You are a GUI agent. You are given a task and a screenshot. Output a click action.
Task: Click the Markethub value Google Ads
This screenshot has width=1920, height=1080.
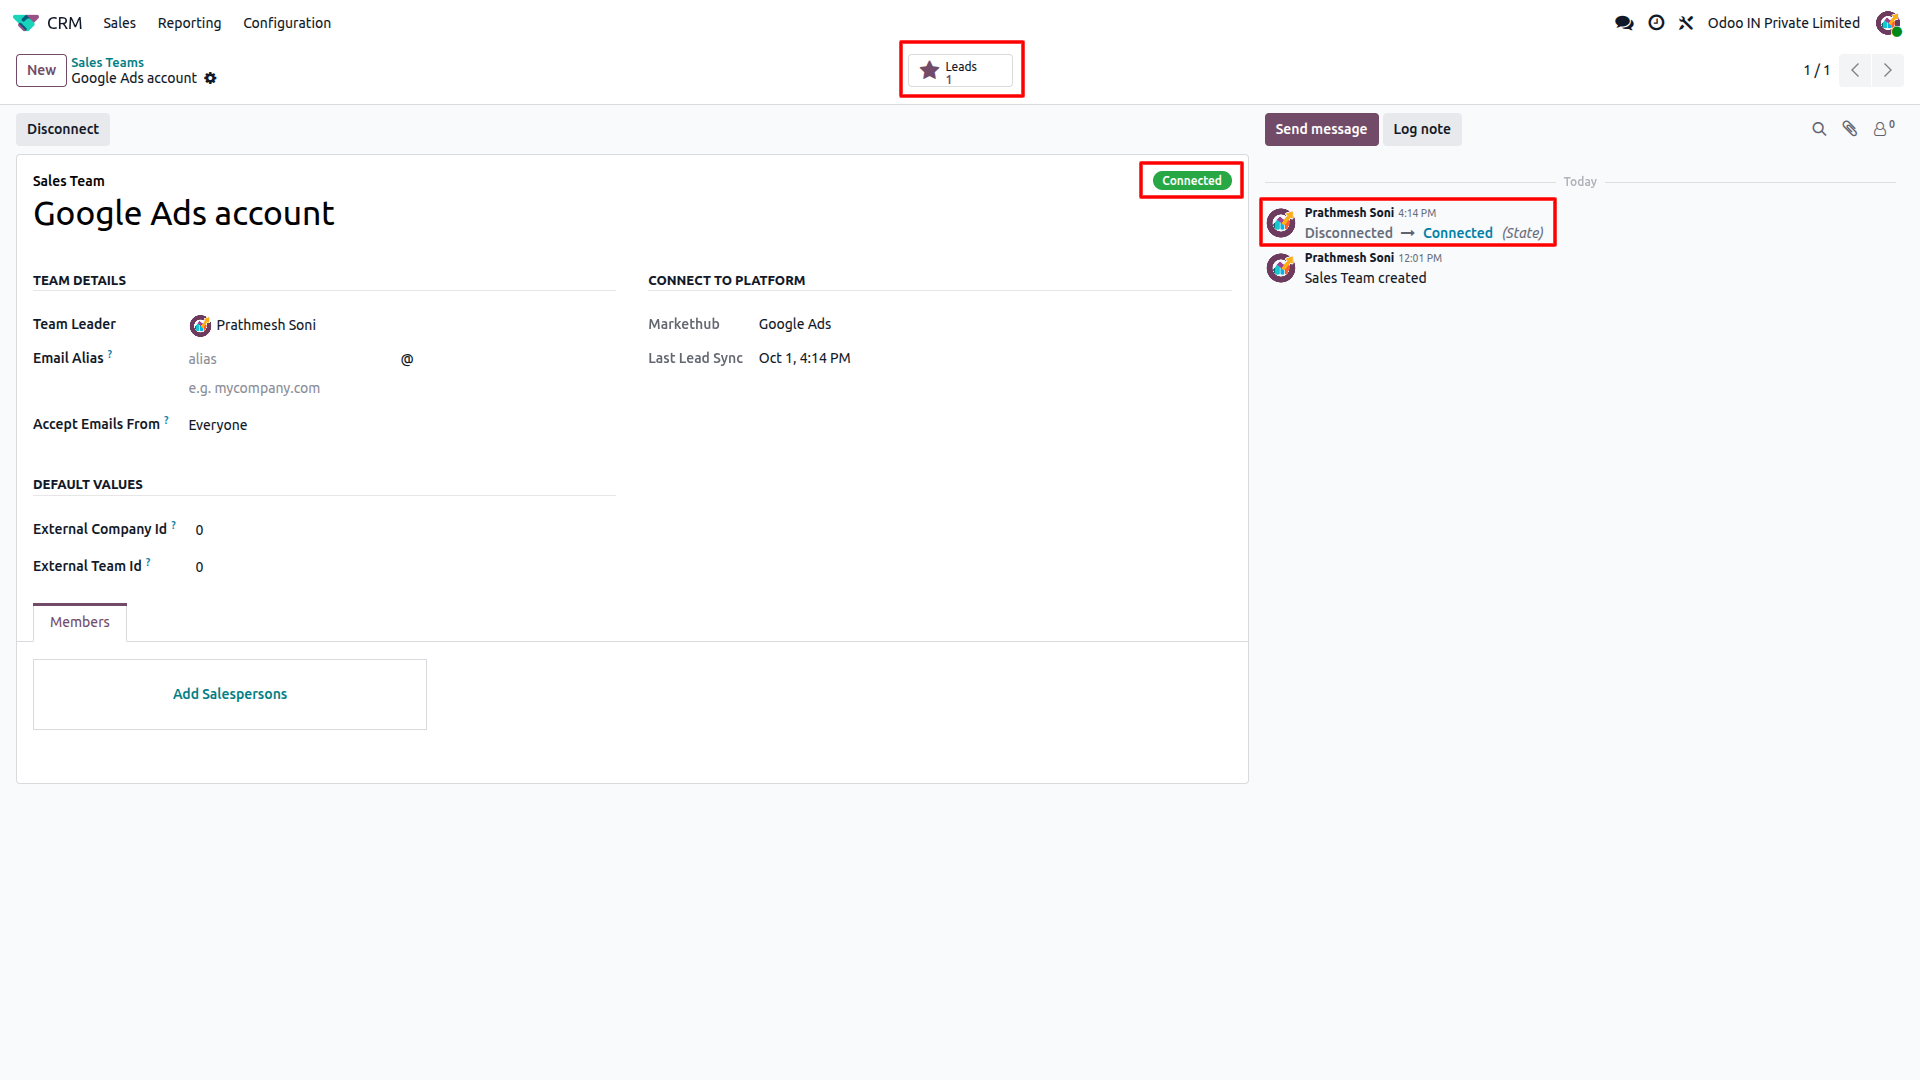pyautogui.click(x=795, y=324)
